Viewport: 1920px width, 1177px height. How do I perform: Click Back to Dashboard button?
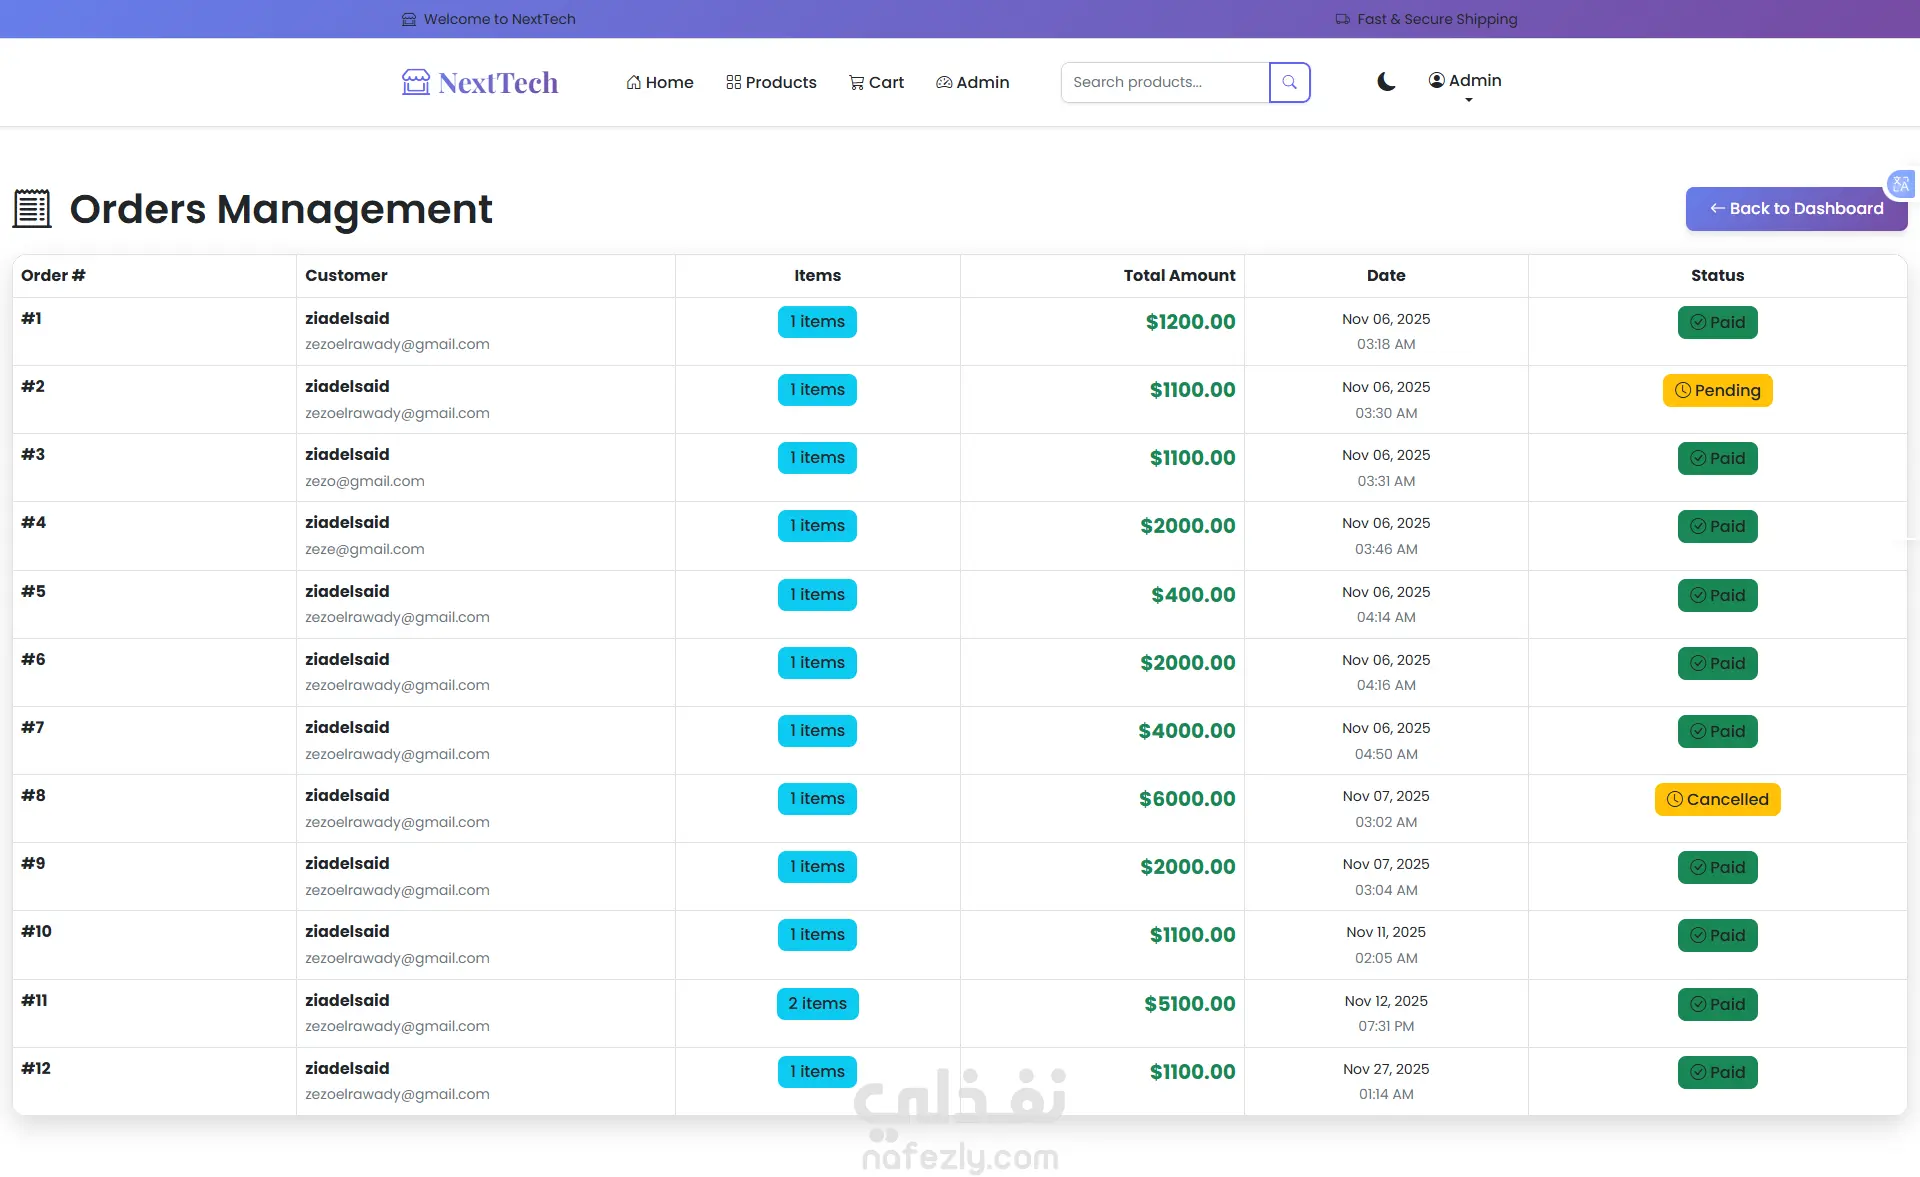tap(1796, 208)
